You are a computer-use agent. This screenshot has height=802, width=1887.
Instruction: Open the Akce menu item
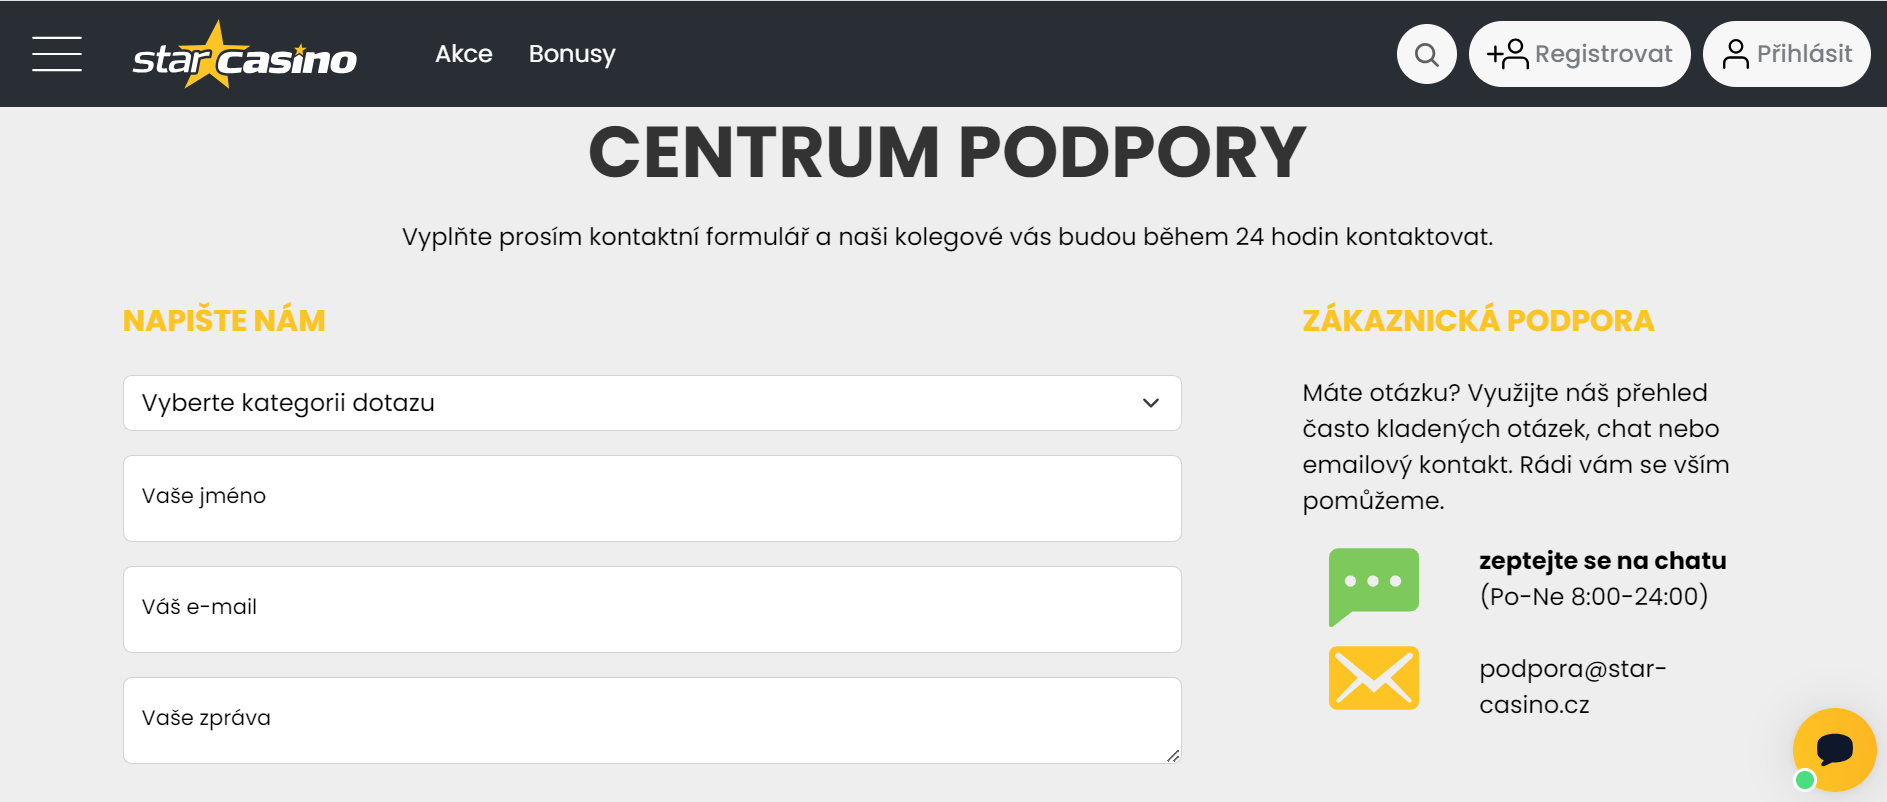[x=464, y=54]
